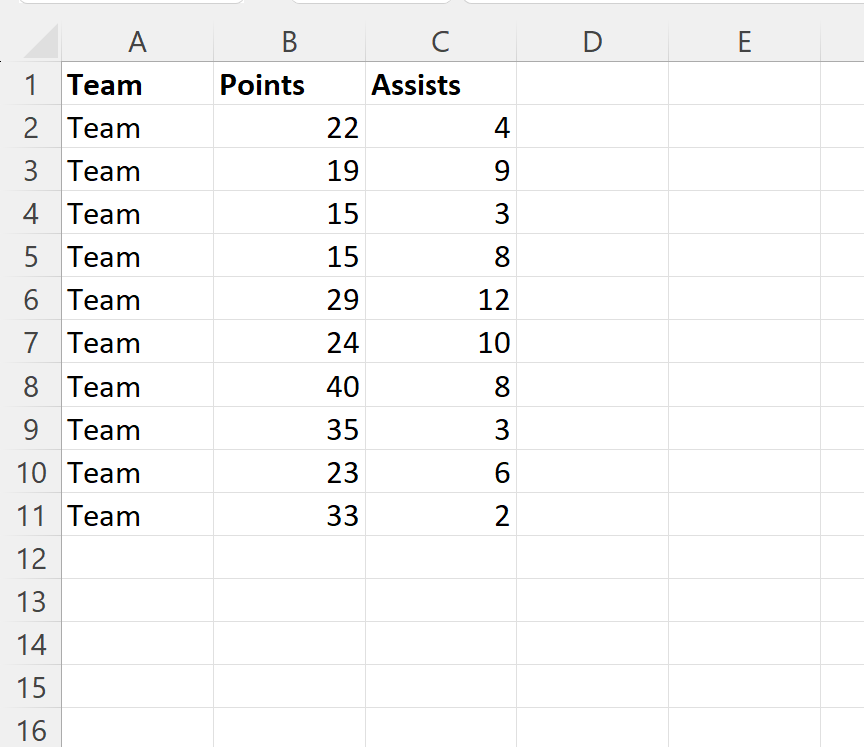Click the Points header cell
Screen dimensions: 864x747
click(289, 85)
